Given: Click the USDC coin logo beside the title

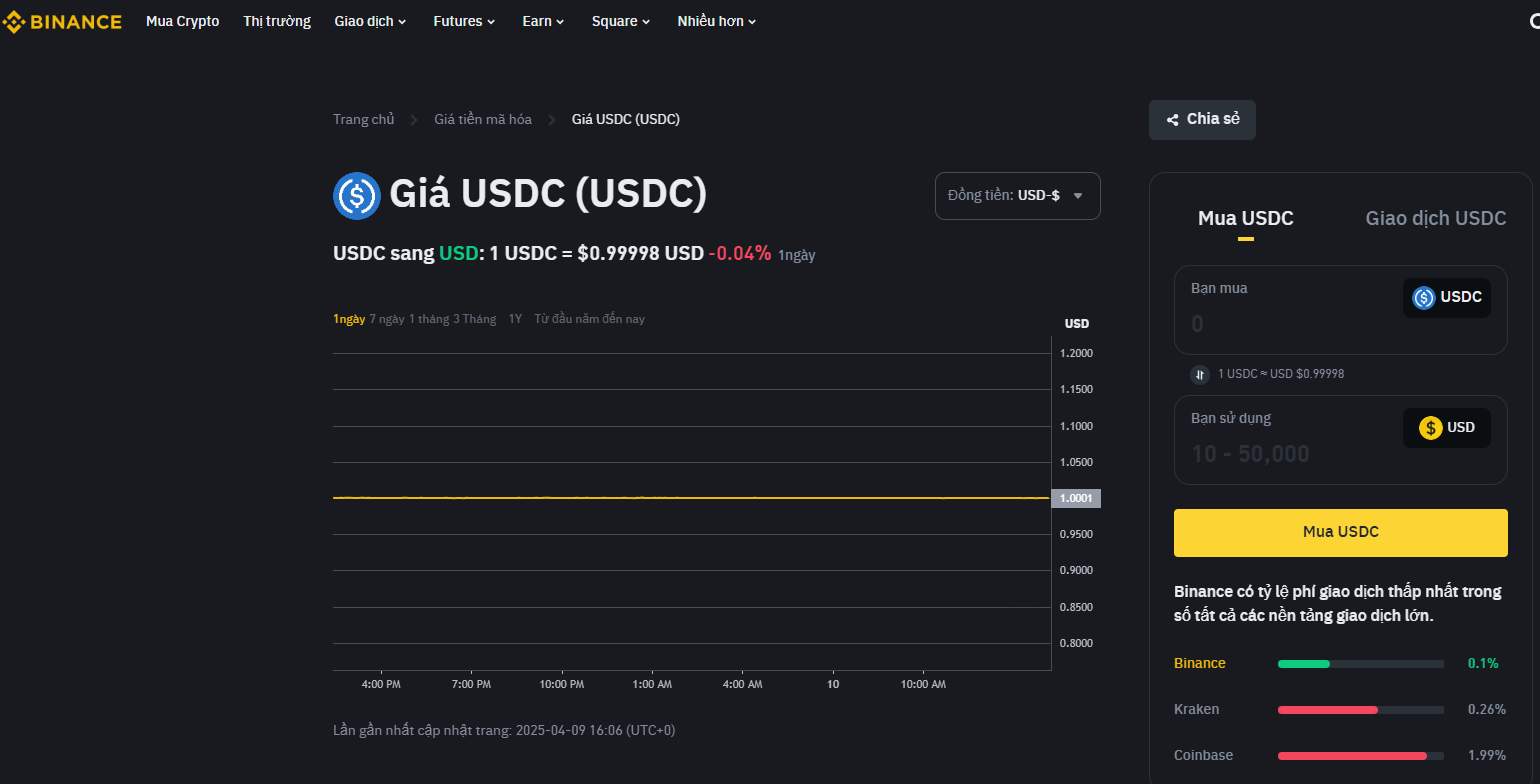Looking at the screenshot, I should (x=356, y=195).
